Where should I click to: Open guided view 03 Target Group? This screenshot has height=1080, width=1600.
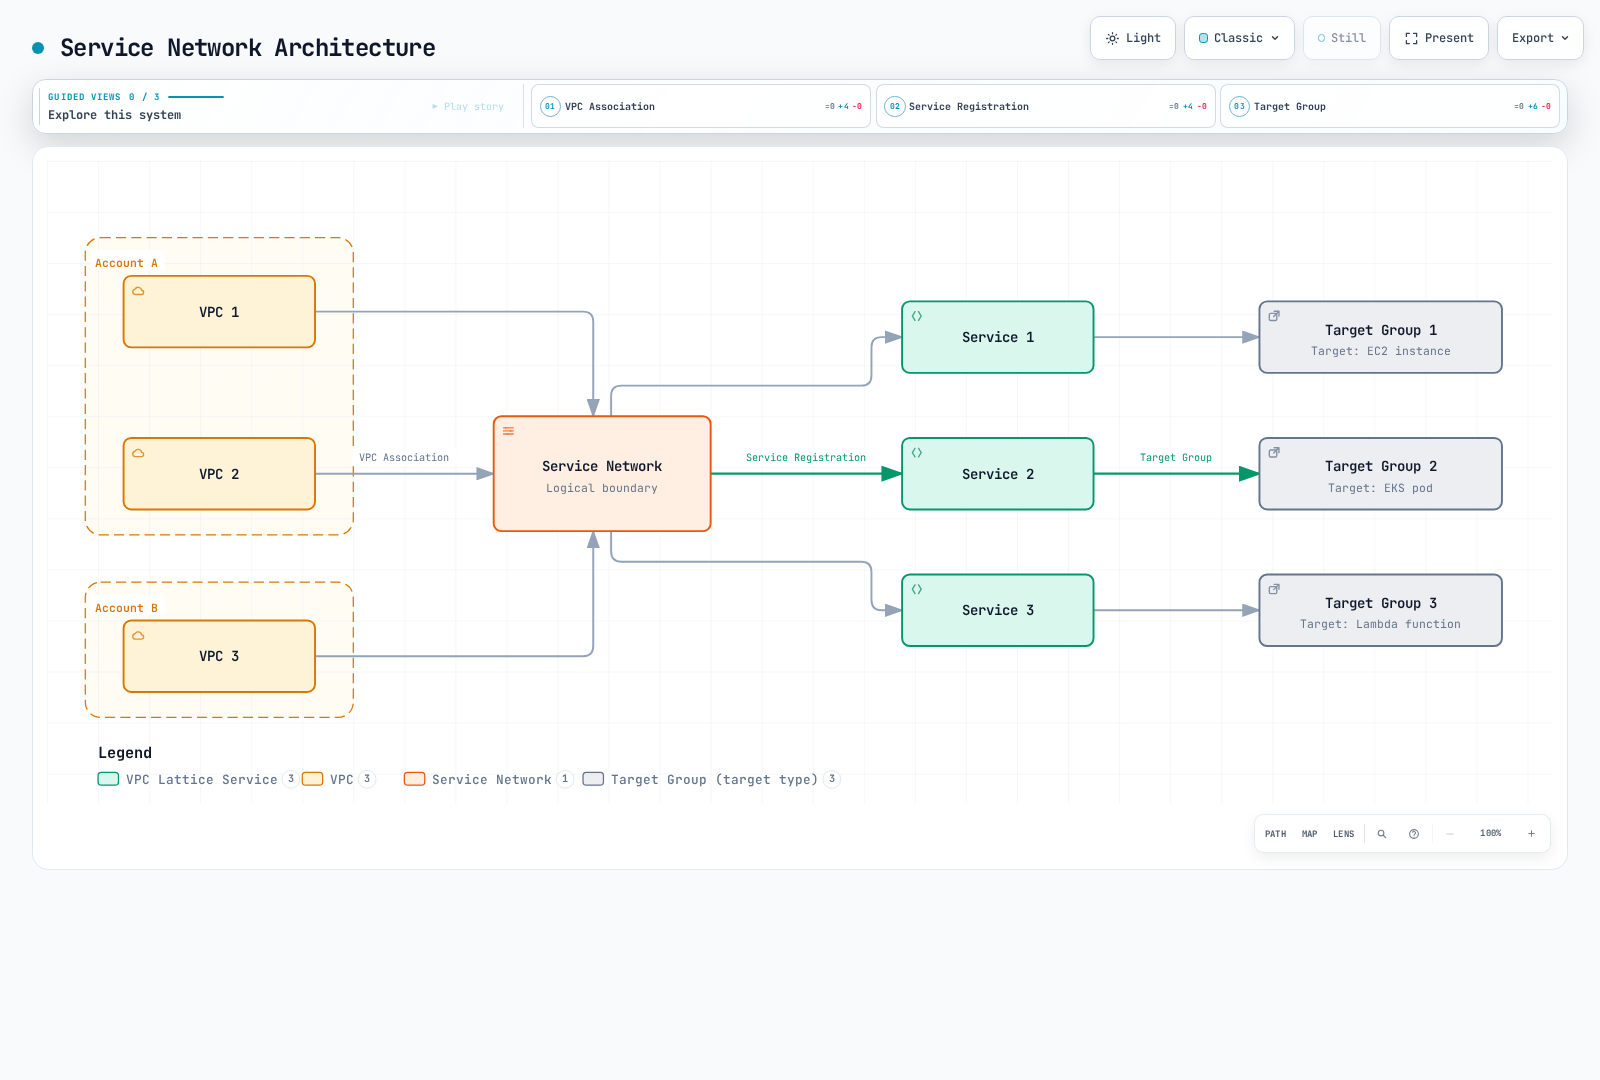pyautogui.click(x=1390, y=106)
